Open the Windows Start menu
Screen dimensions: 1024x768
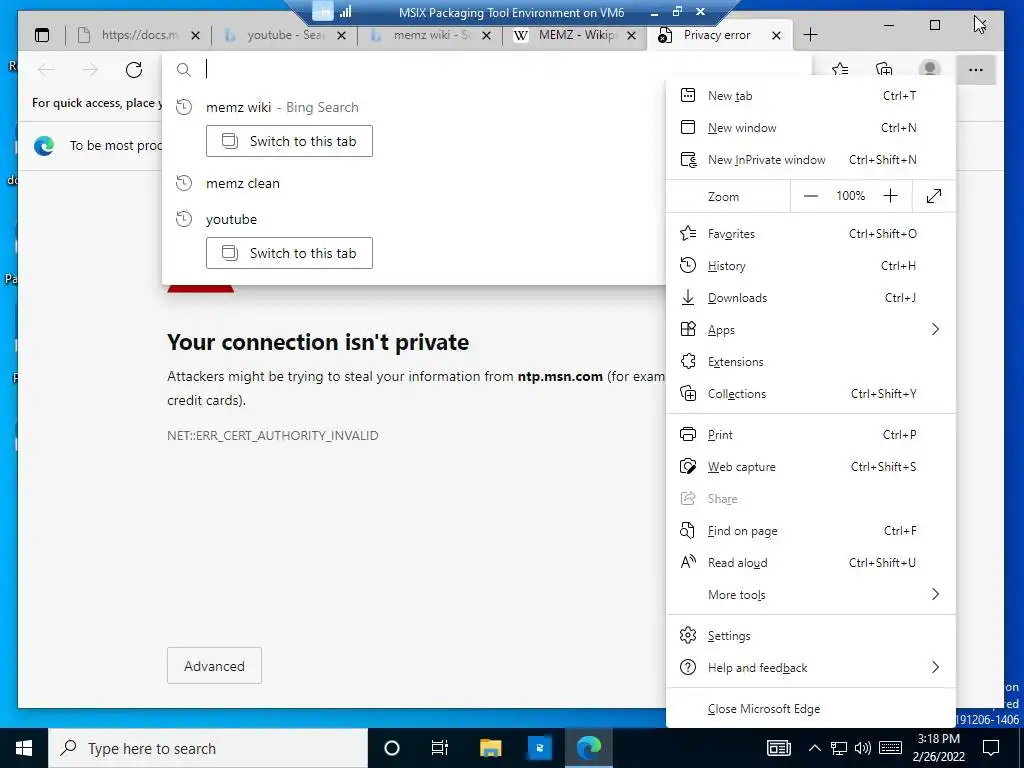click(x=24, y=748)
